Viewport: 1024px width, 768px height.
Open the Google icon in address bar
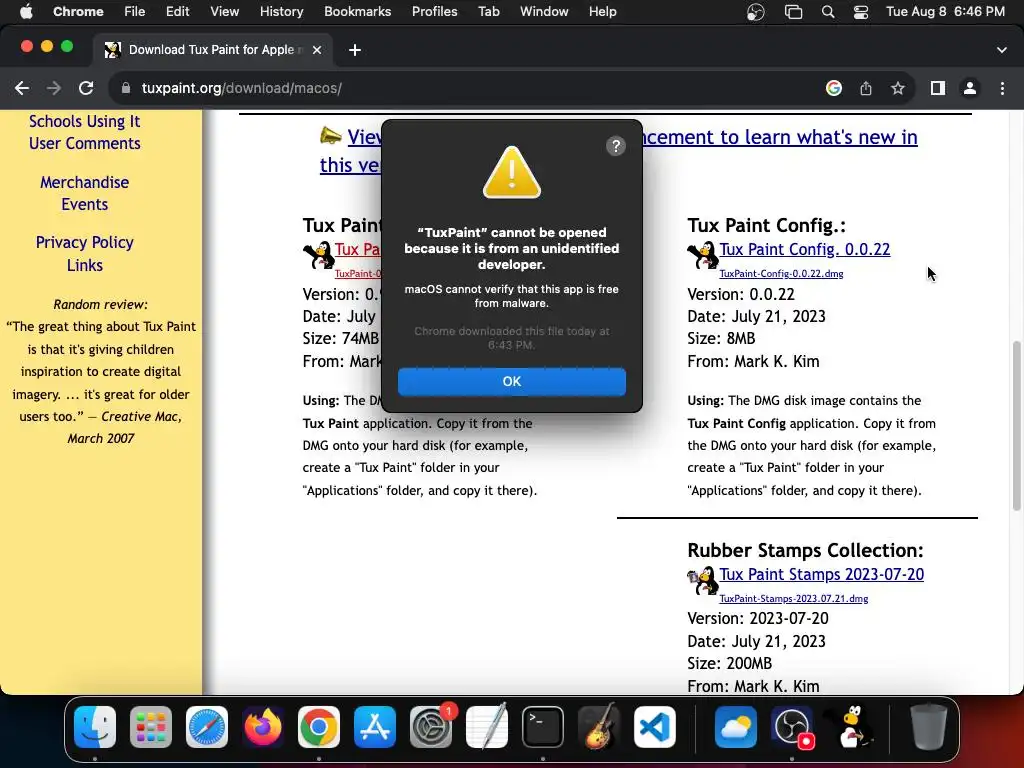833,88
